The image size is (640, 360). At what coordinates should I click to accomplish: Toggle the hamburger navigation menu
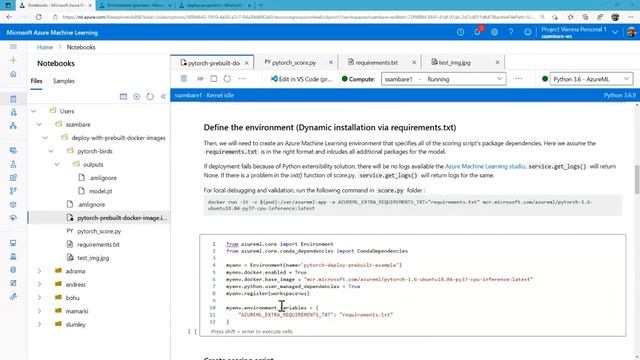click(x=13, y=47)
